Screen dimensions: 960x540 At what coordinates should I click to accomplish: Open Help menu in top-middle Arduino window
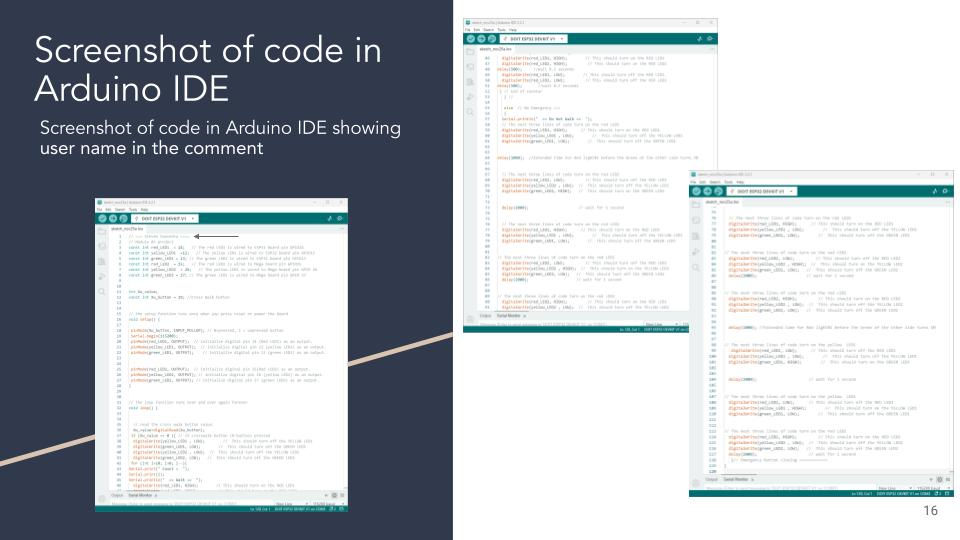click(x=513, y=29)
